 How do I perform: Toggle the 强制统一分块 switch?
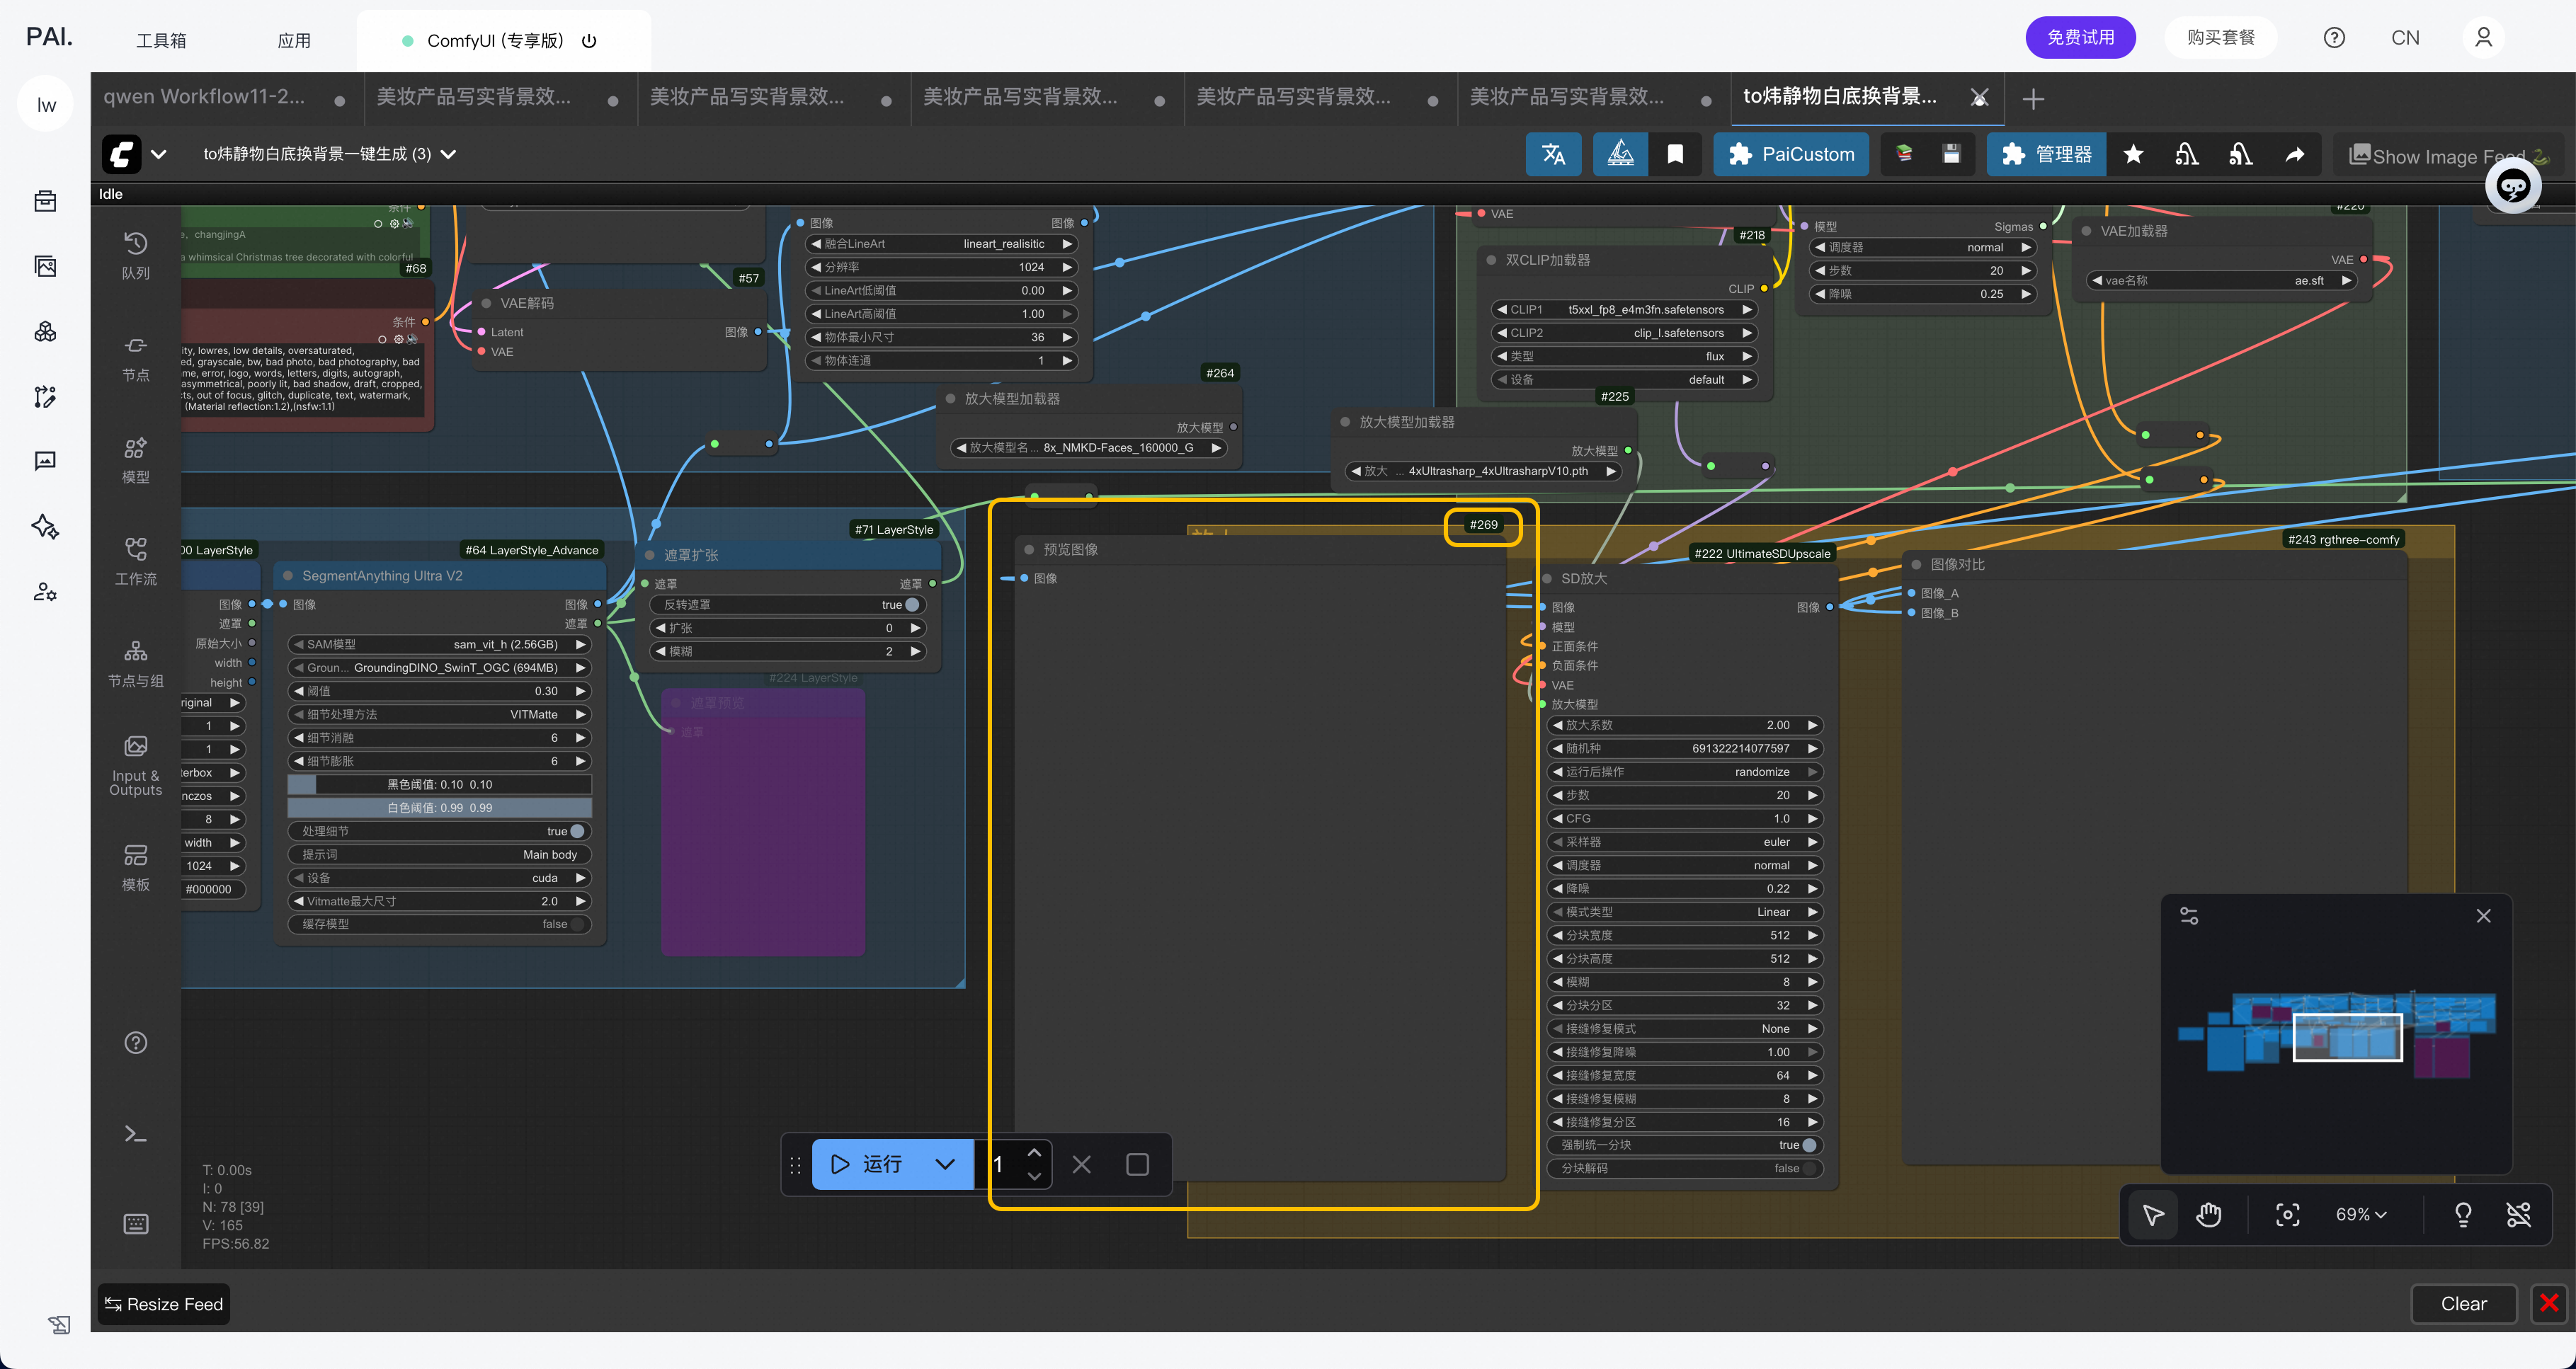[x=1808, y=1145]
